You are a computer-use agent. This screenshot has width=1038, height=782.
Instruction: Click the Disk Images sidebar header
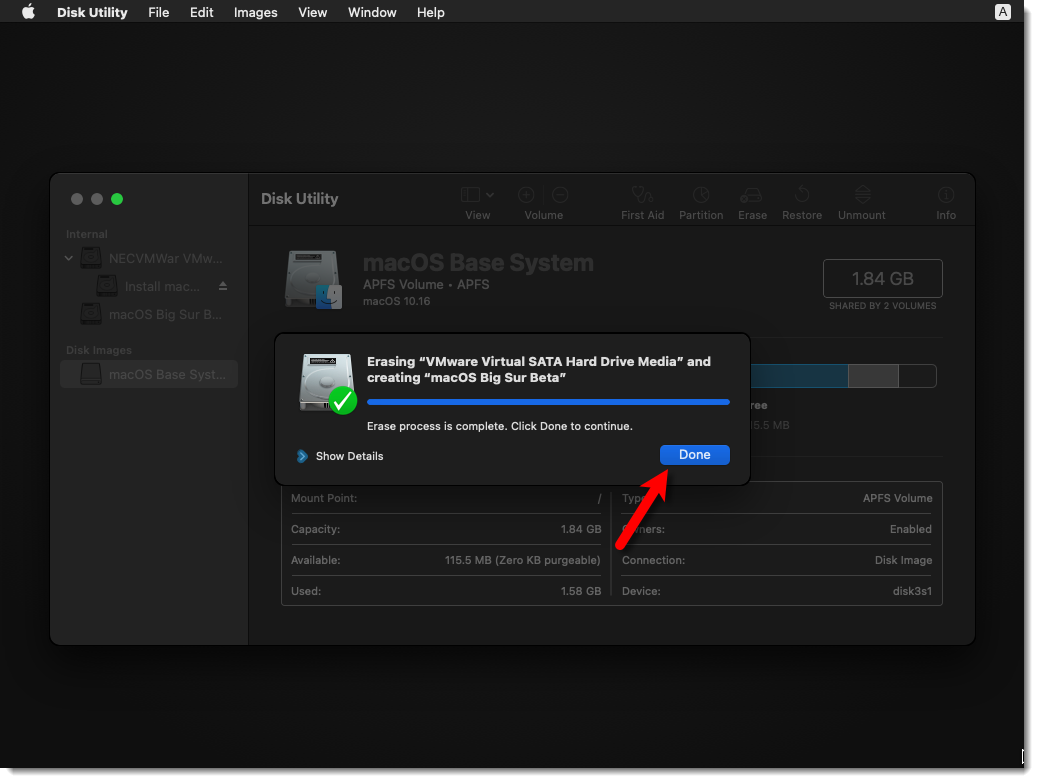pyautogui.click(x=99, y=350)
